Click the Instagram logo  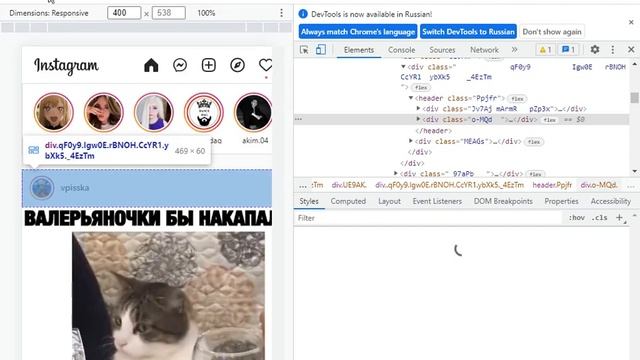pyautogui.click(x=66, y=66)
